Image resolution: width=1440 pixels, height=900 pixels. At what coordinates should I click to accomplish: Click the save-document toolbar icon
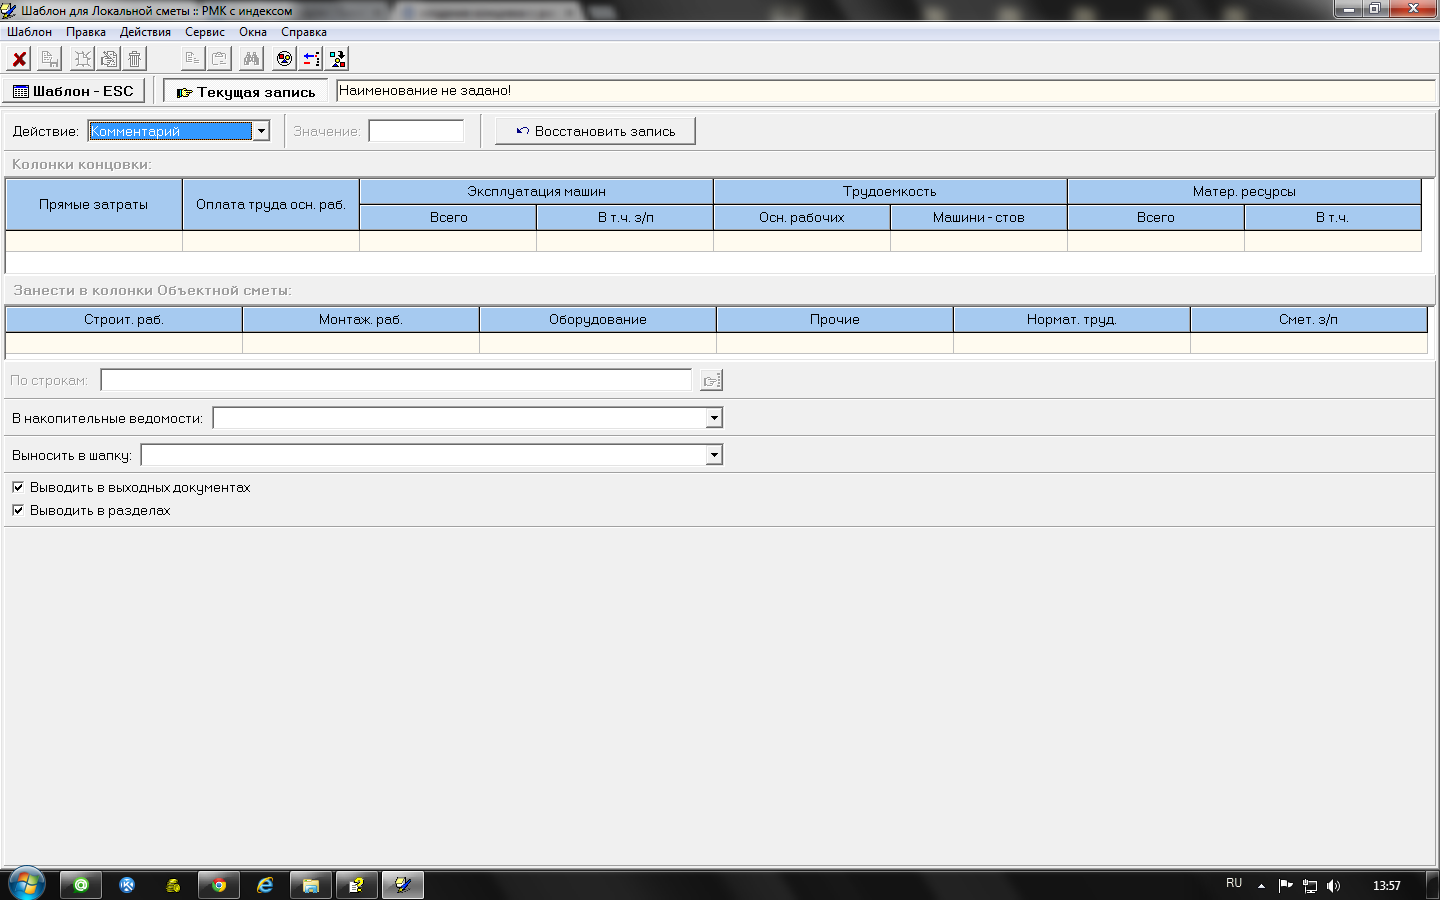pos(49,59)
